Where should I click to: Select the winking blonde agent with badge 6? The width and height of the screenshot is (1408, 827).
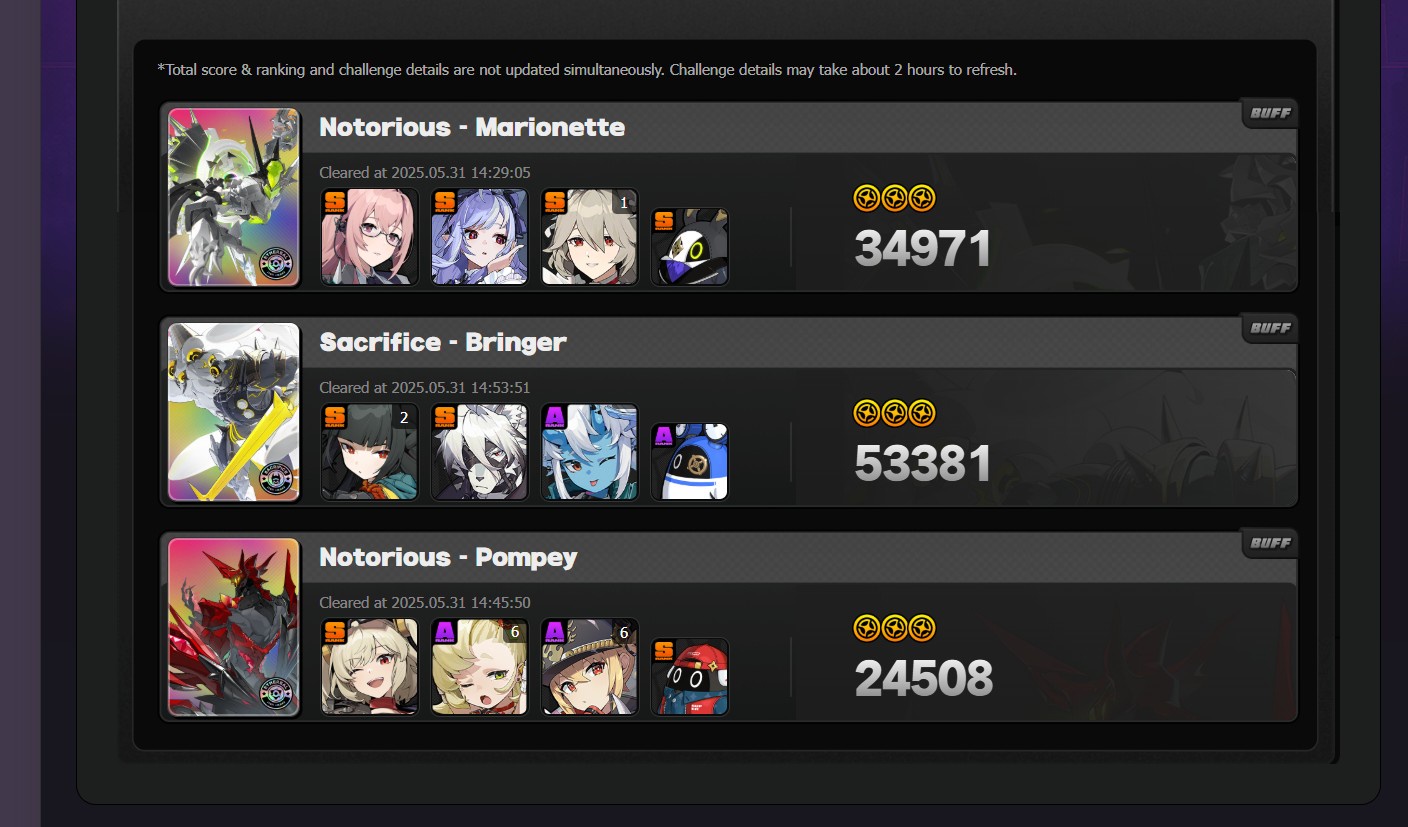click(x=479, y=667)
